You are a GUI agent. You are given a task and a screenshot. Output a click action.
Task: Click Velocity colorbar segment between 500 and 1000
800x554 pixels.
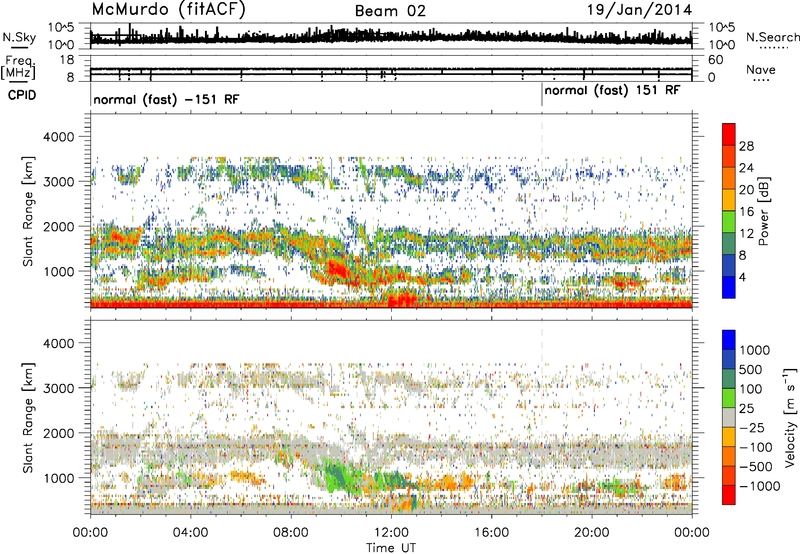(x=729, y=359)
